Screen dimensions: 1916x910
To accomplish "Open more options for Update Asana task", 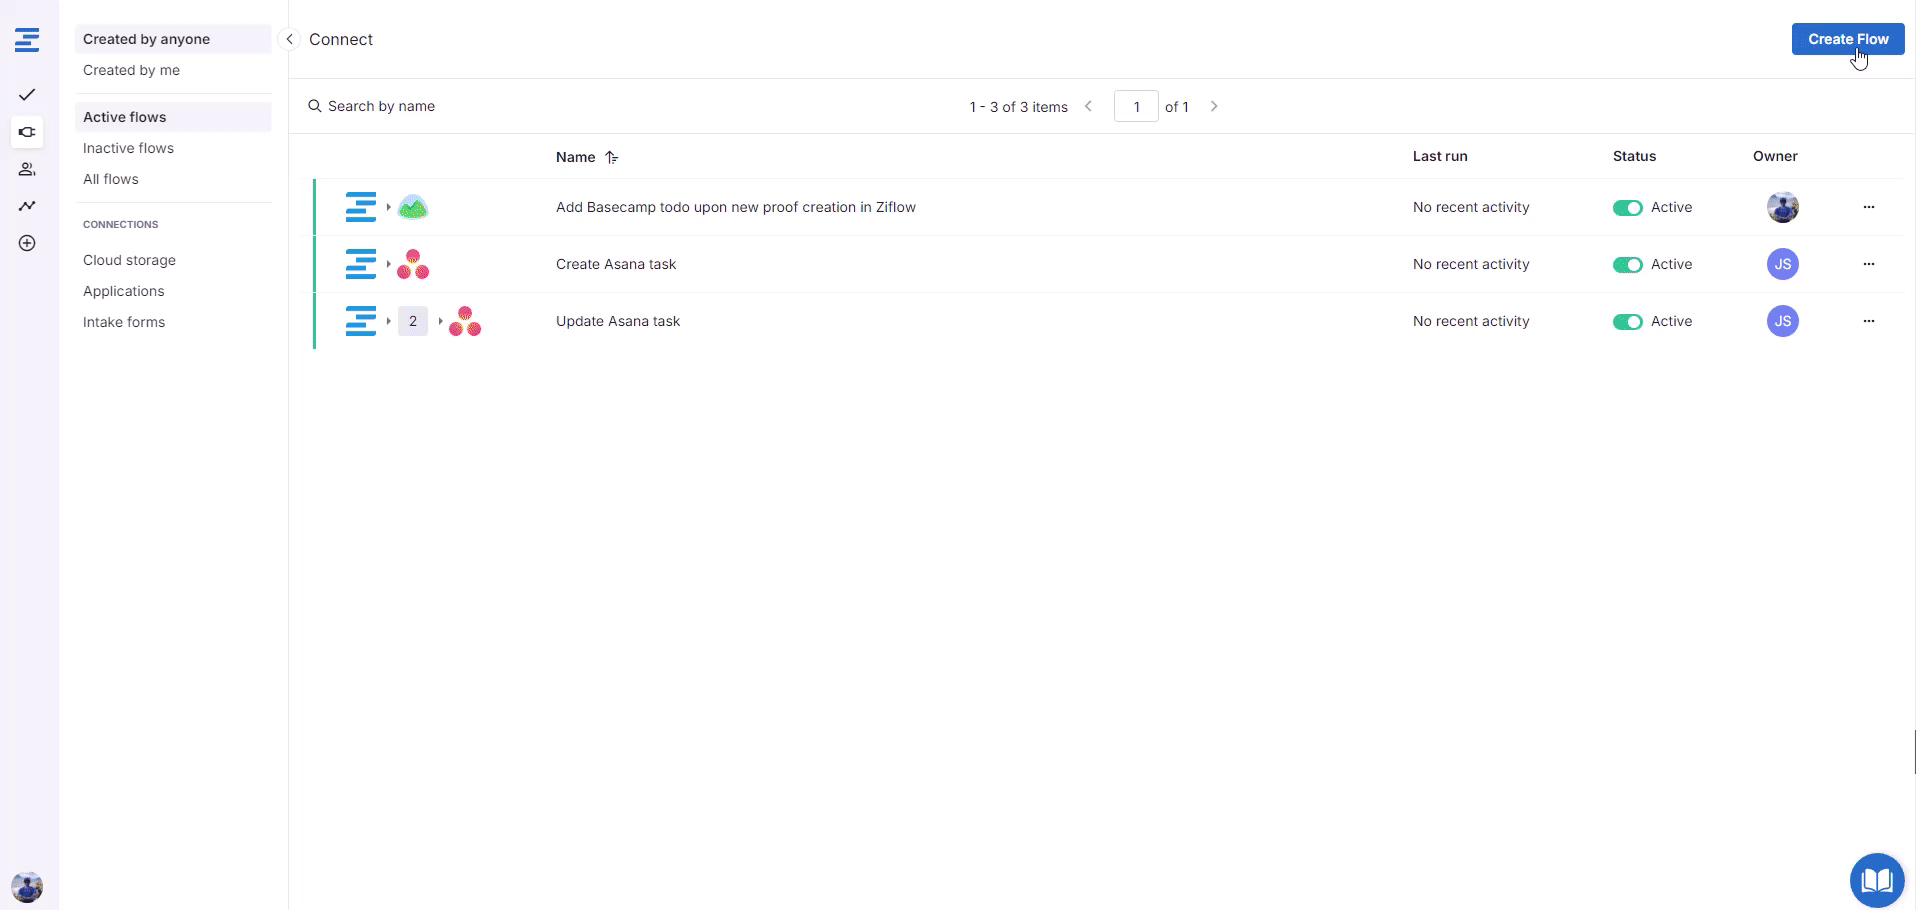I will [x=1868, y=321].
